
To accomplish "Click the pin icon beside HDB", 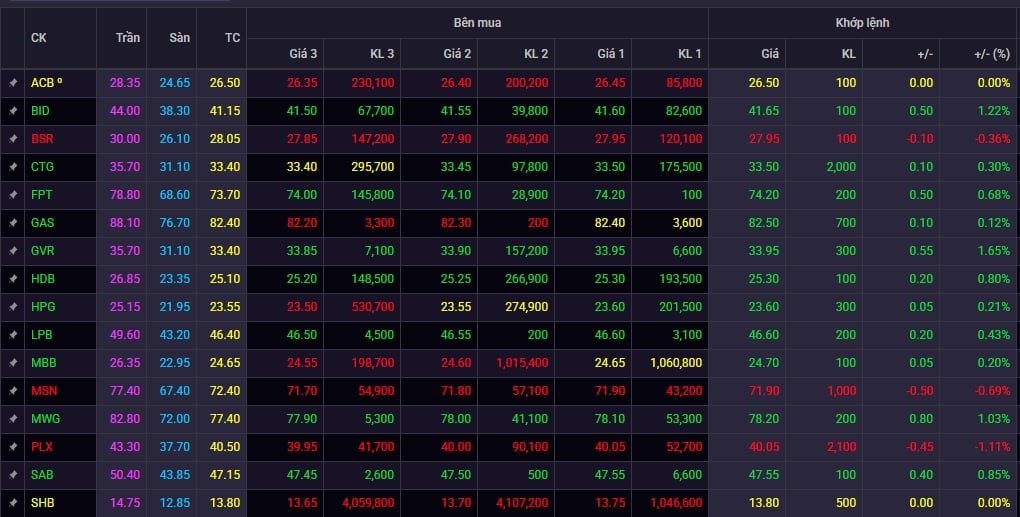I will pyautogui.click(x=12, y=279).
